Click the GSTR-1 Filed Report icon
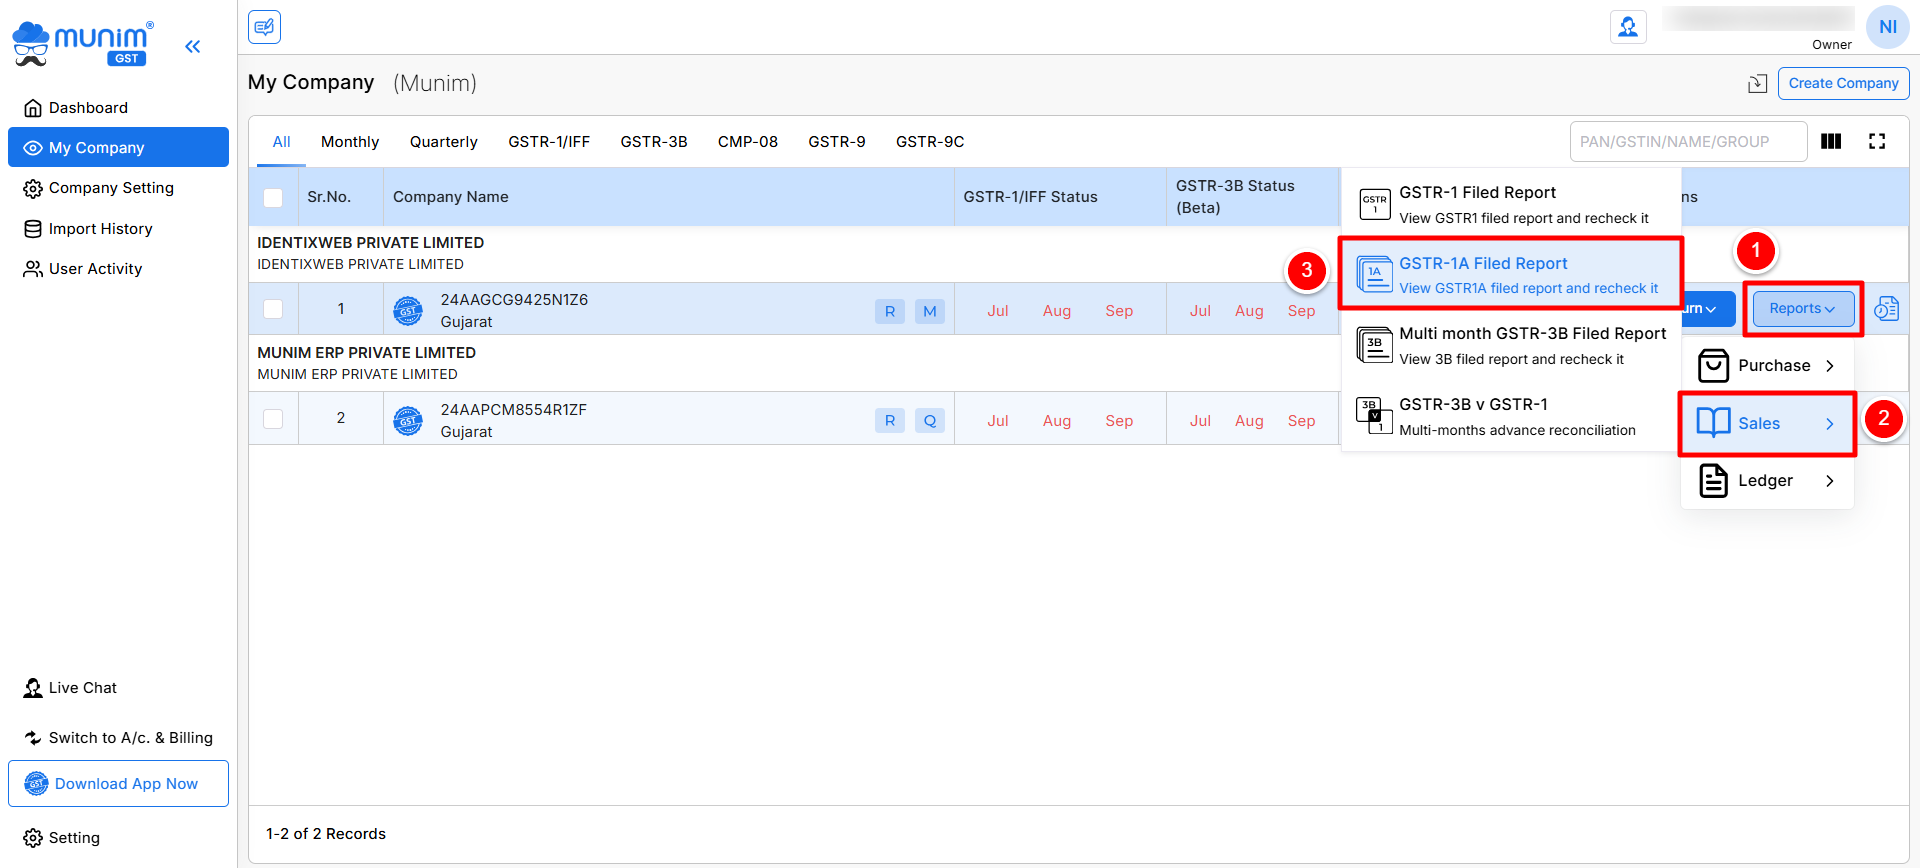1920x868 pixels. (x=1375, y=204)
